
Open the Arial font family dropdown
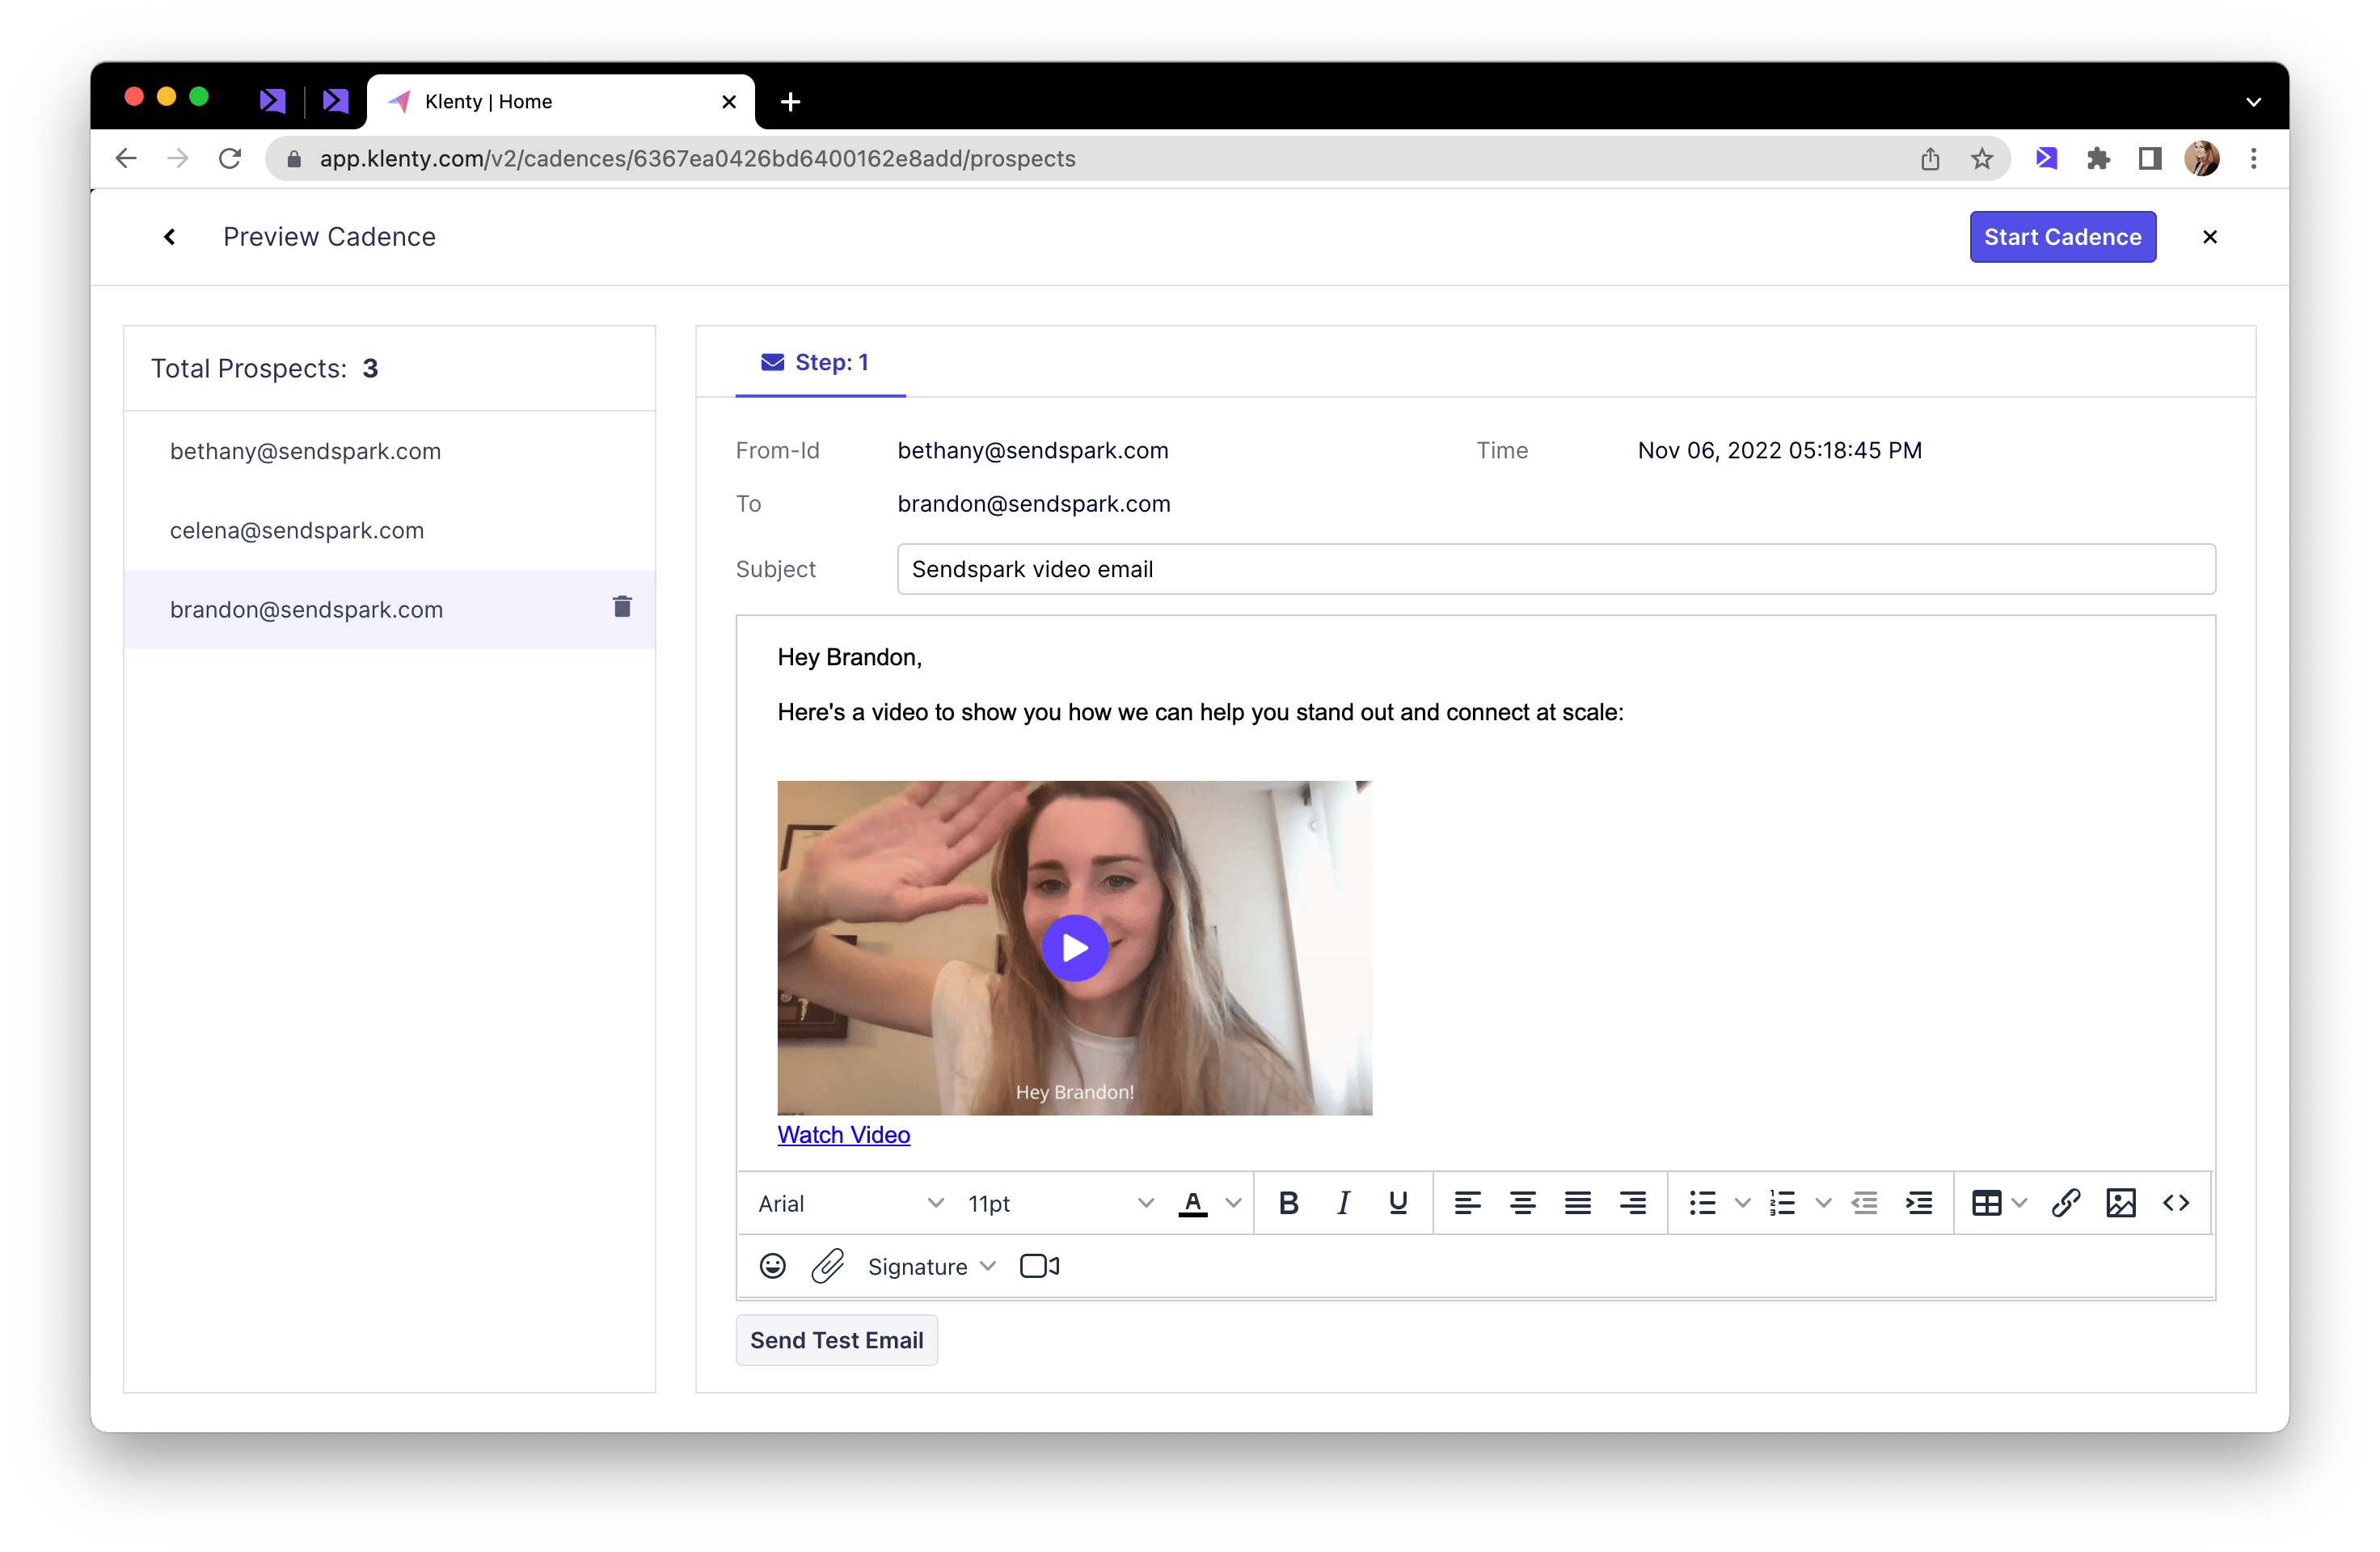(x=850, y=1203)
